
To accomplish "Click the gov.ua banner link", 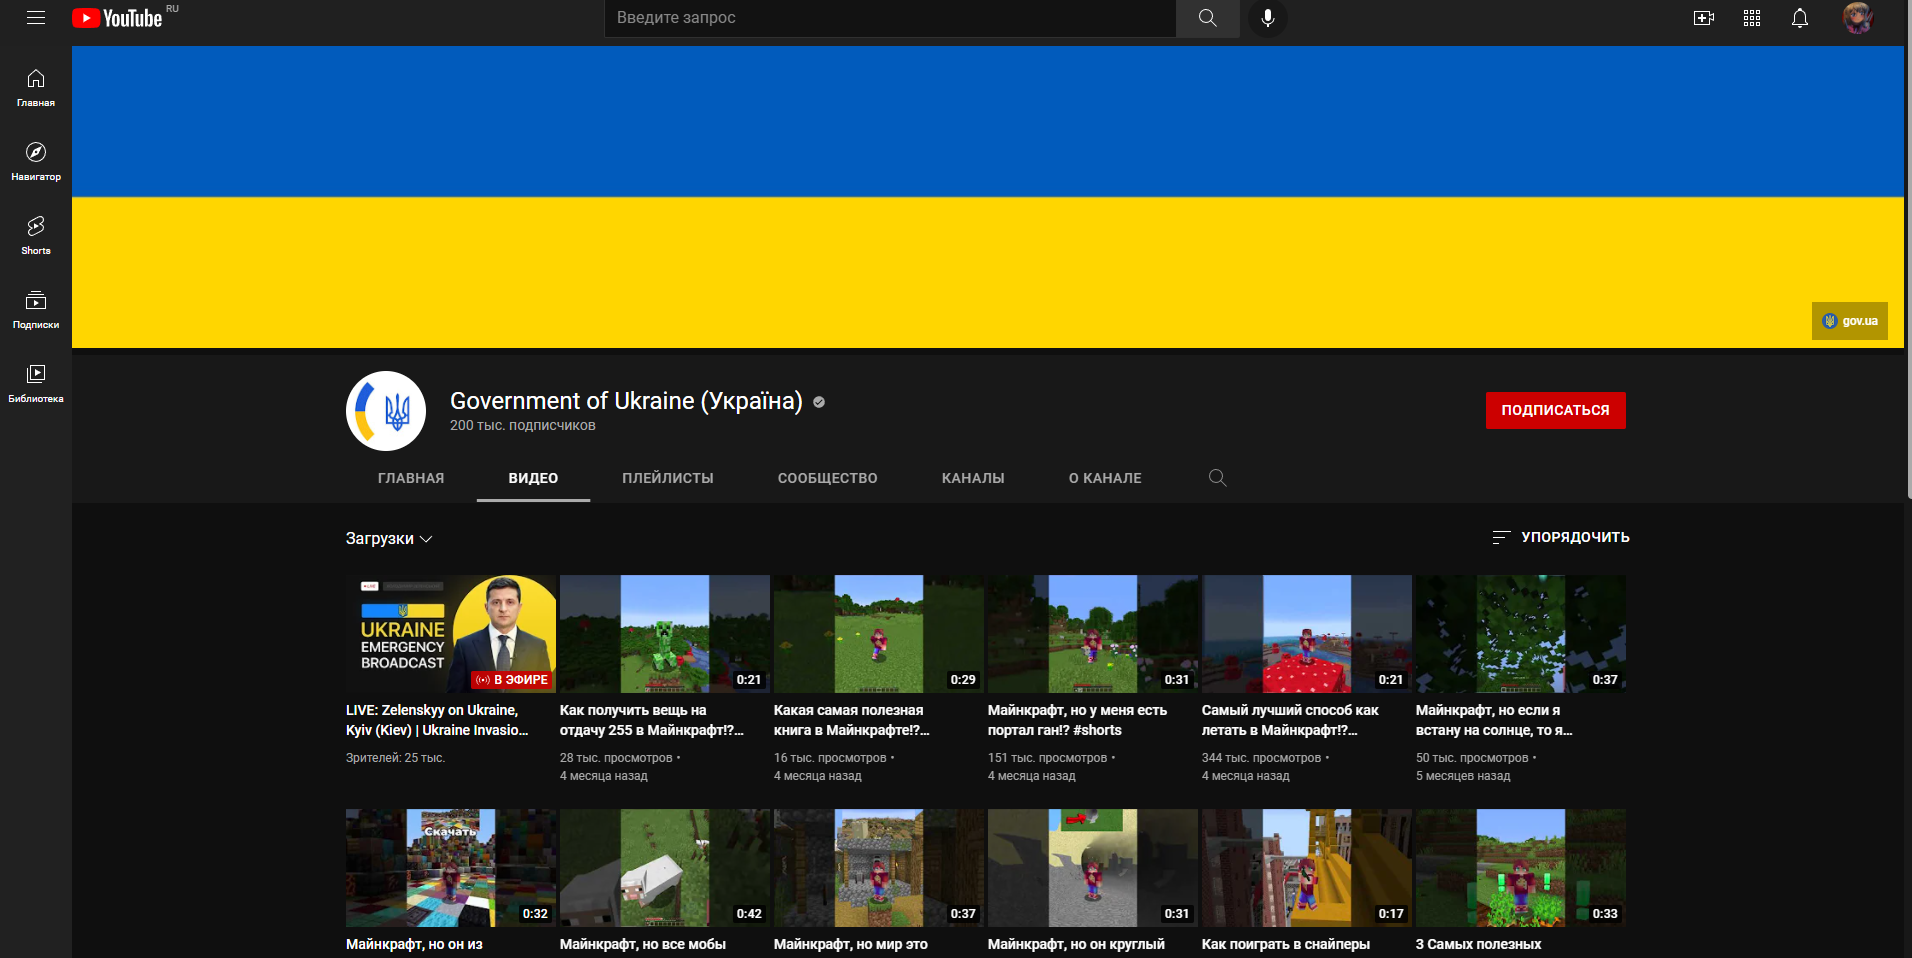I will 1850,321.
